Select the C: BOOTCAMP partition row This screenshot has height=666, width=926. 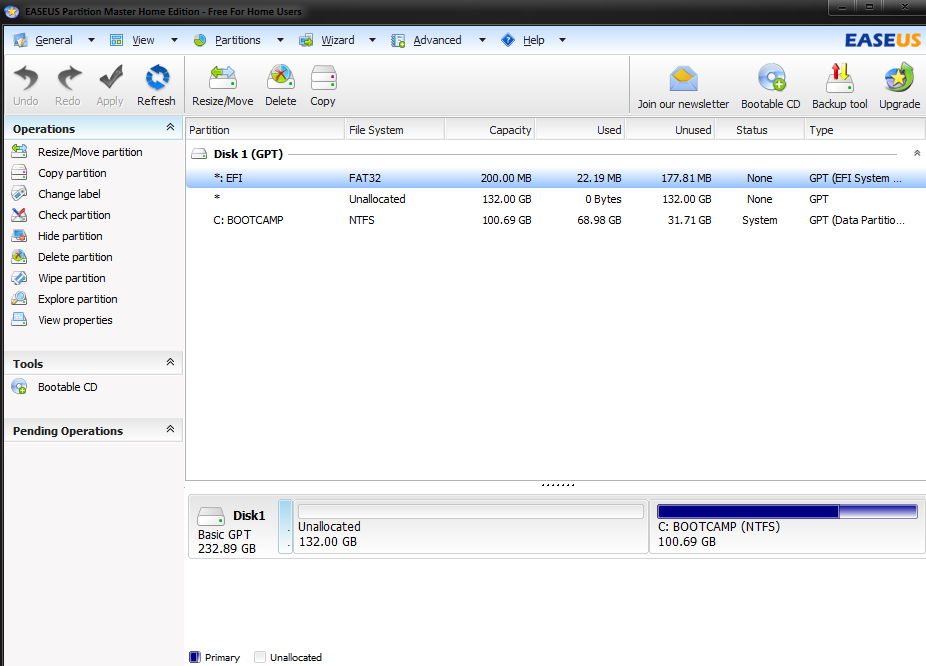coord(556,220)
